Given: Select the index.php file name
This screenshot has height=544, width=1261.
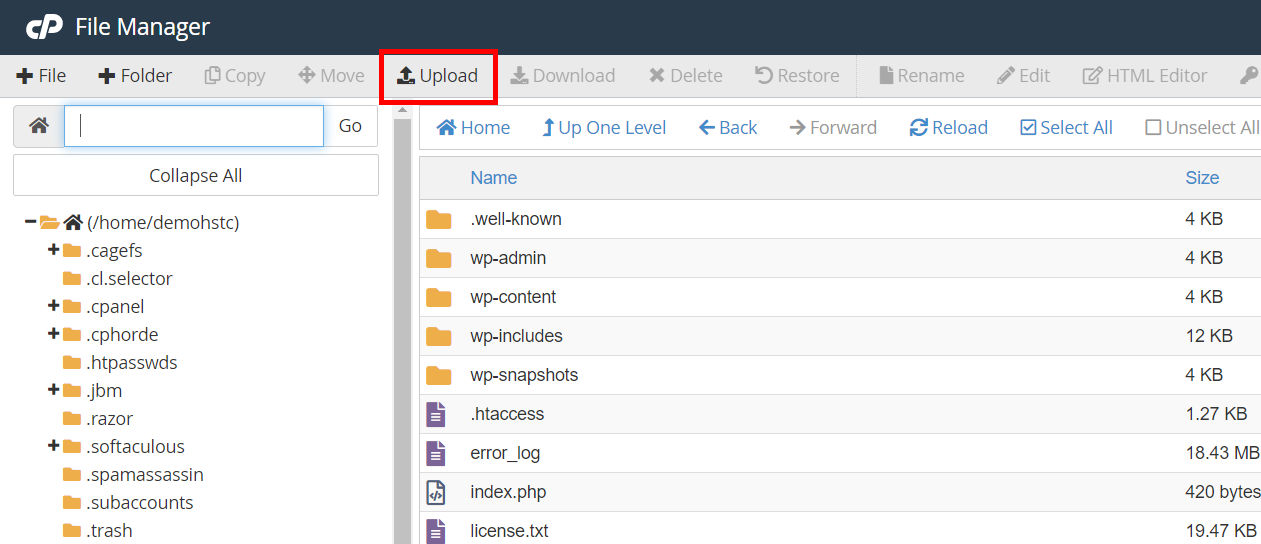Looking at the screenshot, I should coord(508,492).
